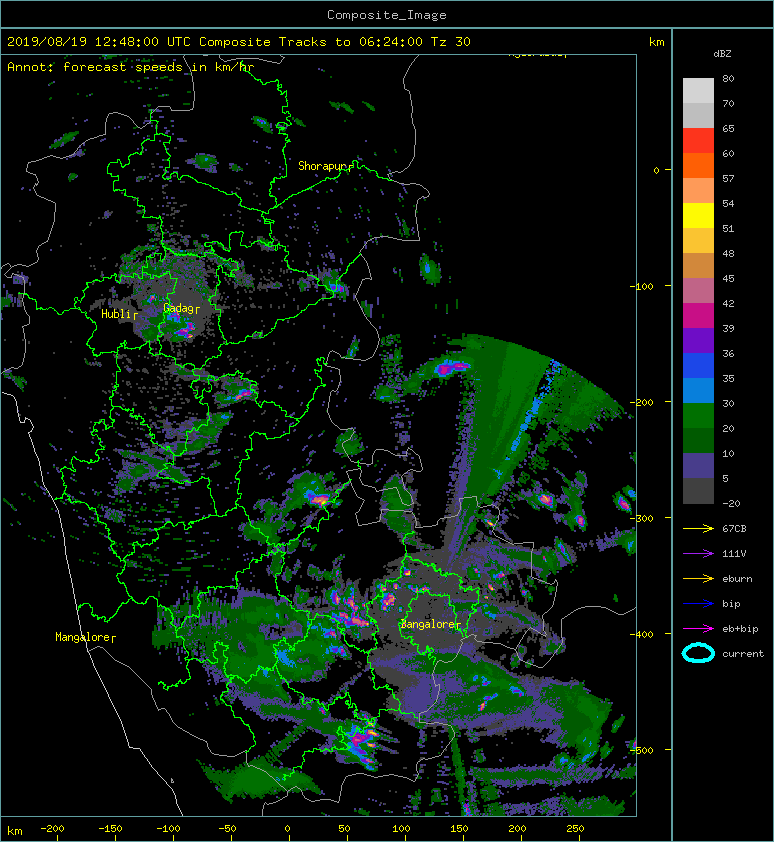Viewport: 774px width, 842px height.
Task: Click the storm cell near Gadag
Action: point(183,328)
